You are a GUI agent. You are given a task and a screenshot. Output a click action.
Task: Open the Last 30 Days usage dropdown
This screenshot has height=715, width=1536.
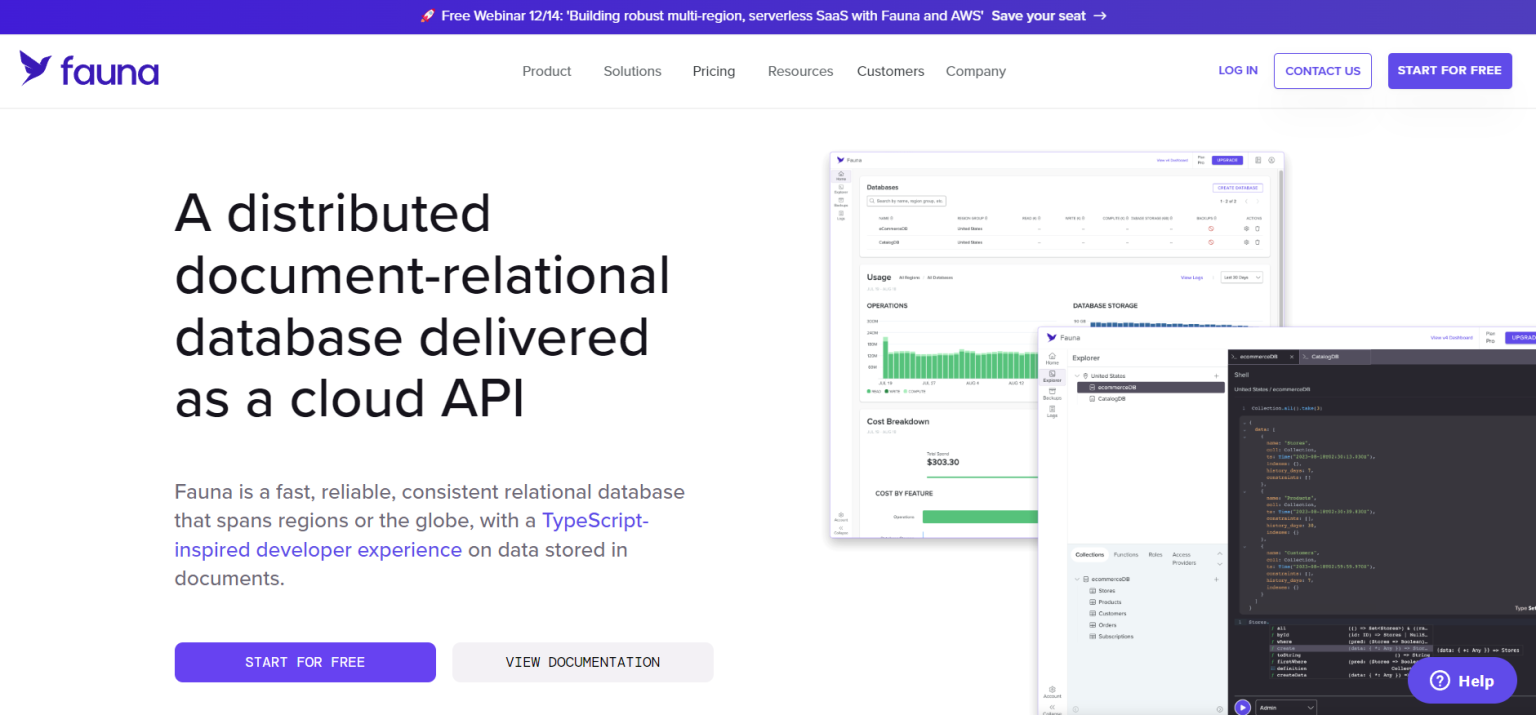[1241, 277]
